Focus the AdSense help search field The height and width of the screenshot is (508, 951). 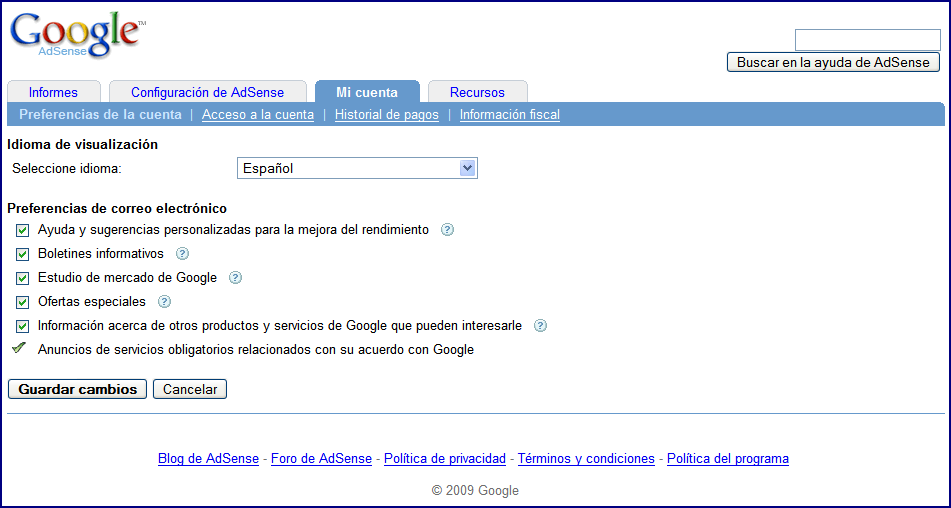(867, 40)
